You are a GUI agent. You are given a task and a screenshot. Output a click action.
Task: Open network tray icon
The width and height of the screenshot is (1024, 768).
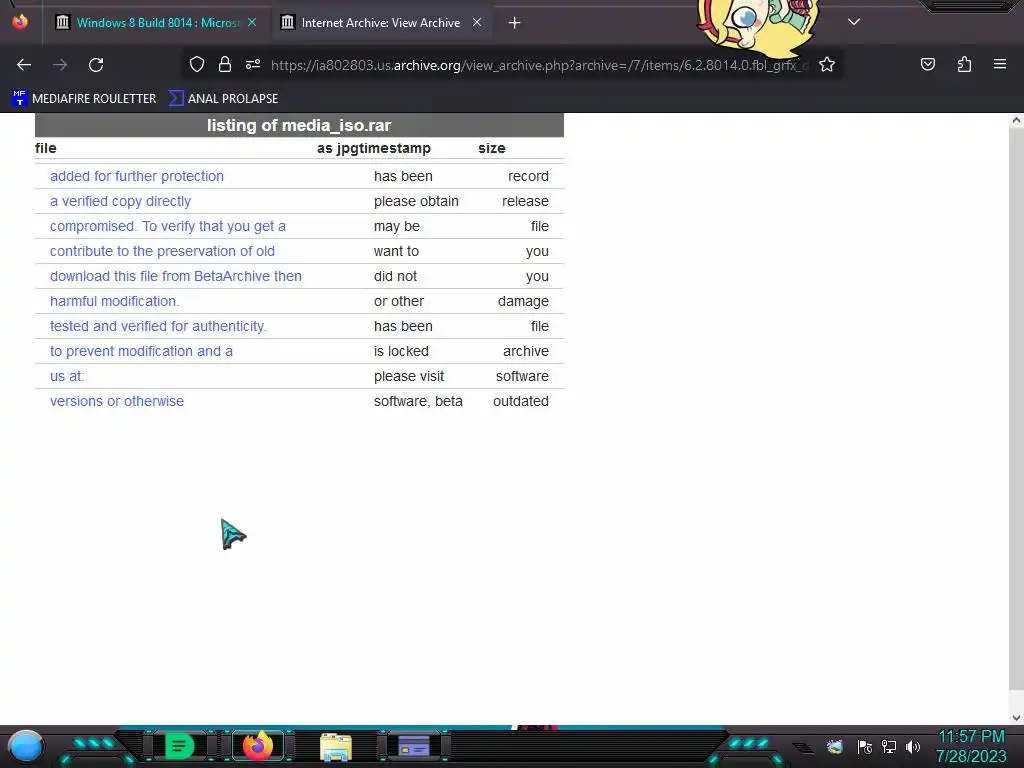coord(888,746)
